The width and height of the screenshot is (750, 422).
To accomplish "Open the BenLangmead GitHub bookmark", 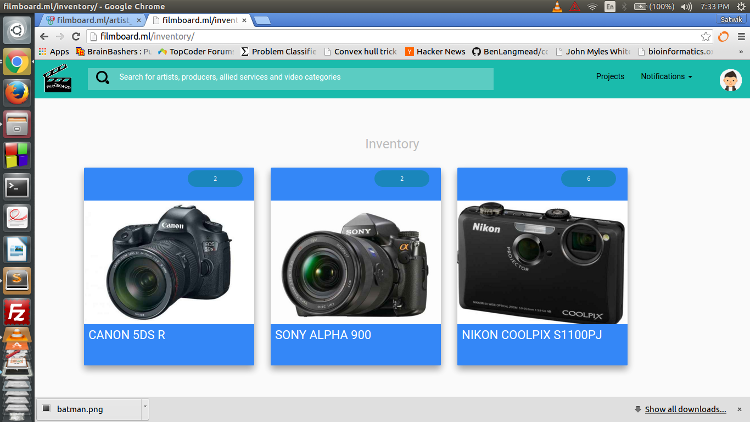I will [x=510, y=51].
